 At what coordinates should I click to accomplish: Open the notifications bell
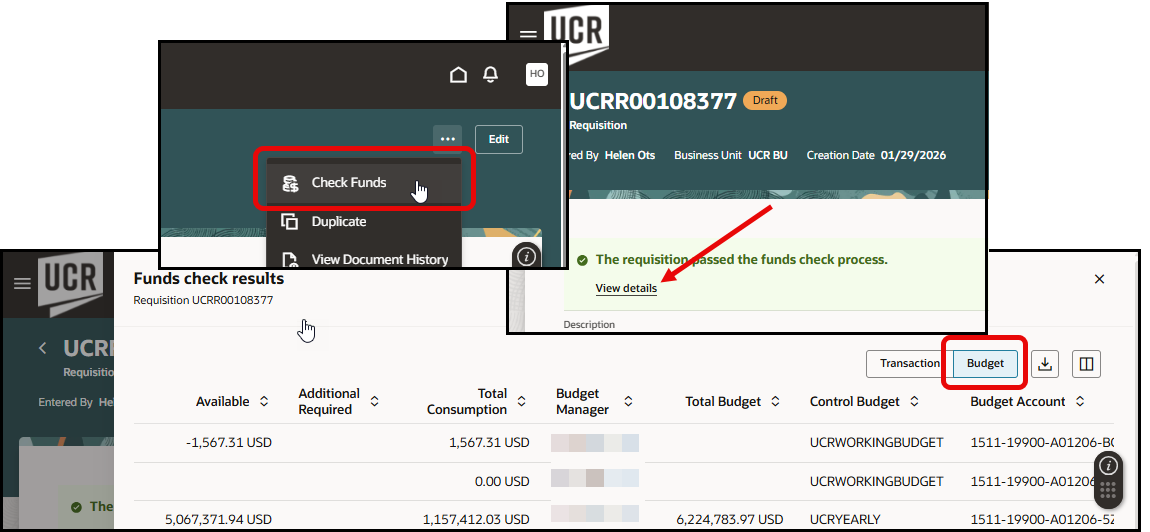coord(491,75)
